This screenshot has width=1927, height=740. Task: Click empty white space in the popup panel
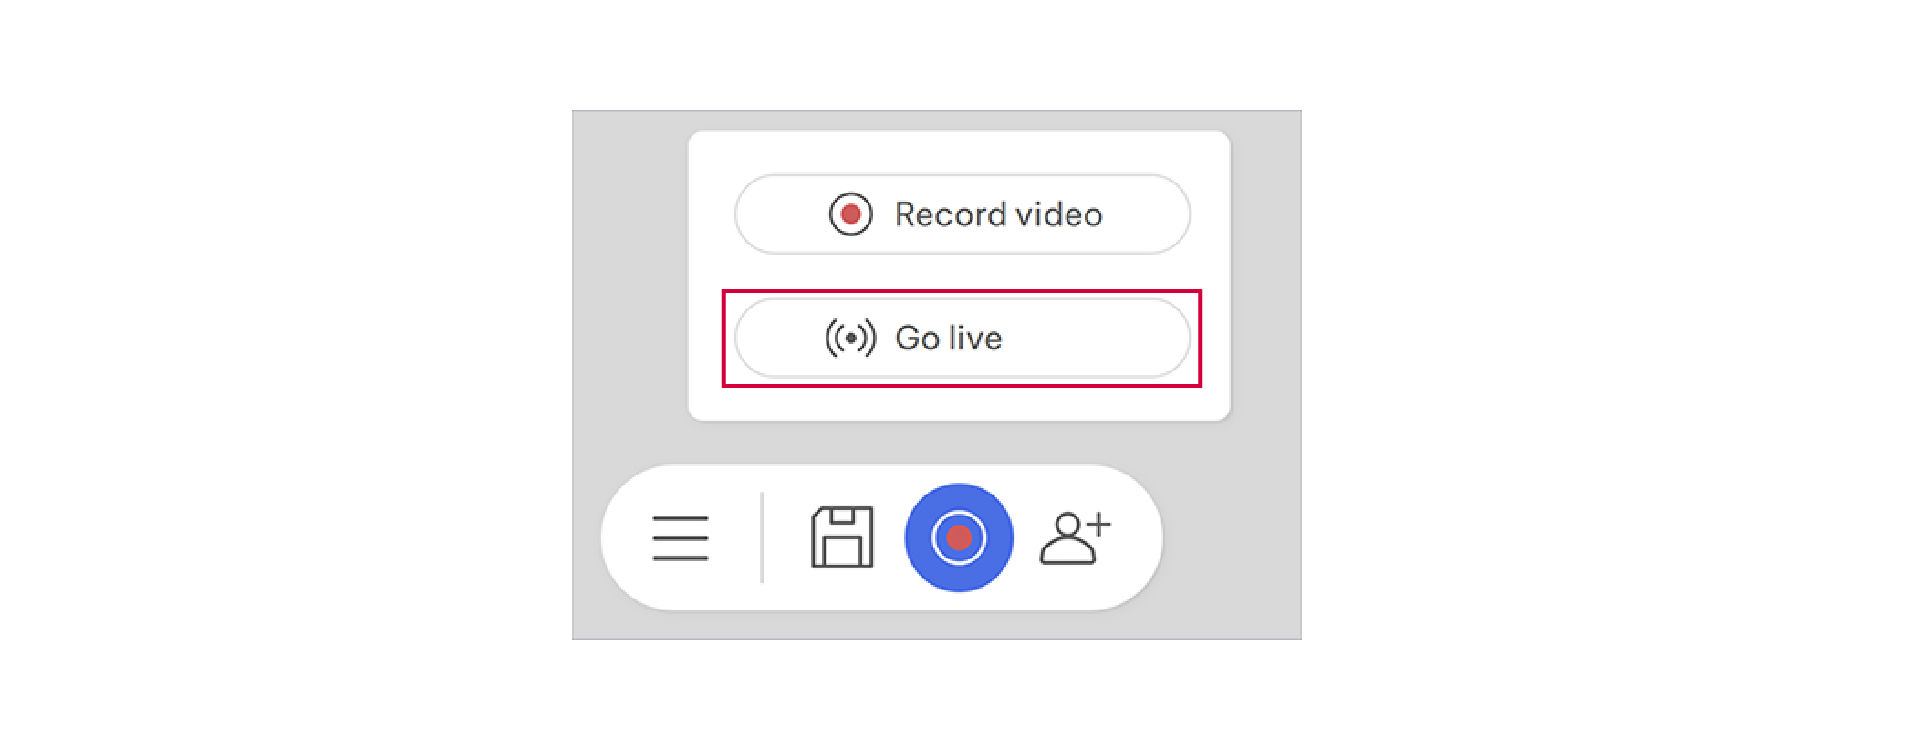(x=960, y=400)
